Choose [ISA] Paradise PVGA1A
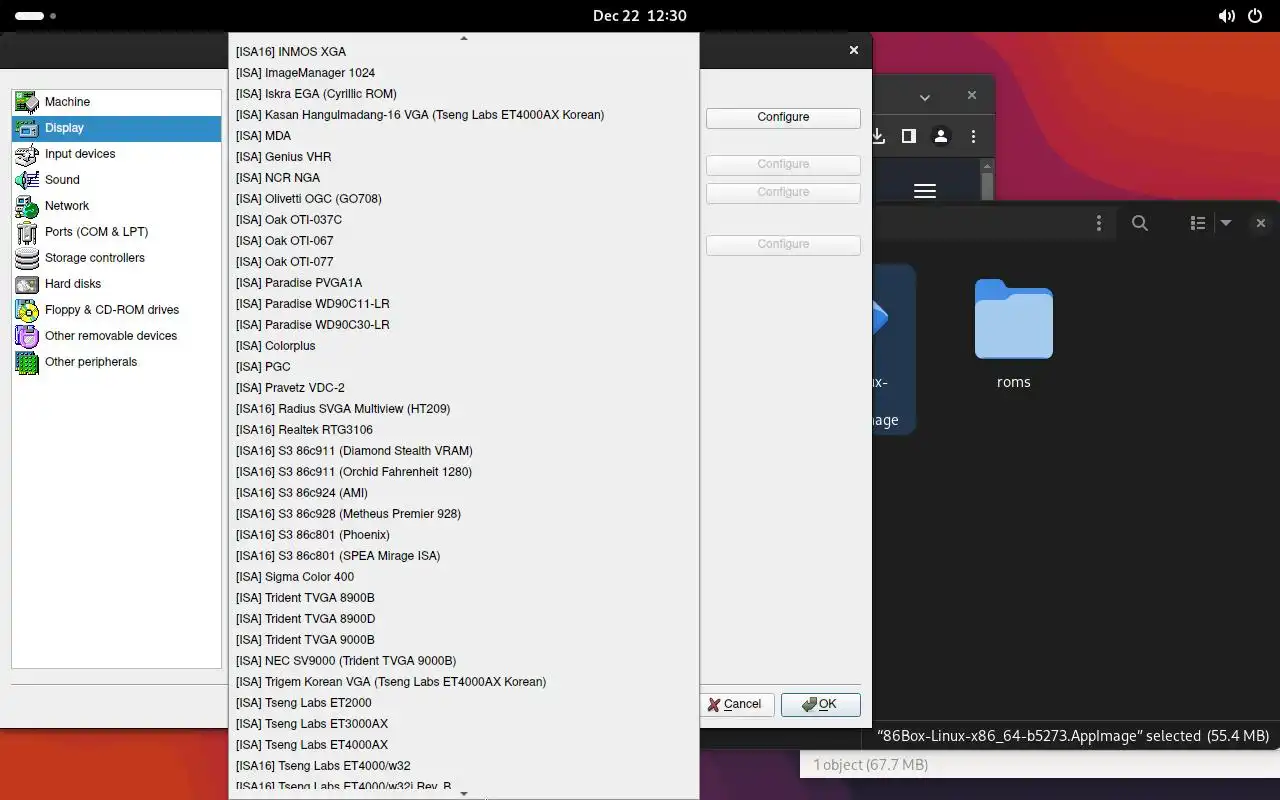Screen dimensions: 1280x800 [x=463, y=283]
